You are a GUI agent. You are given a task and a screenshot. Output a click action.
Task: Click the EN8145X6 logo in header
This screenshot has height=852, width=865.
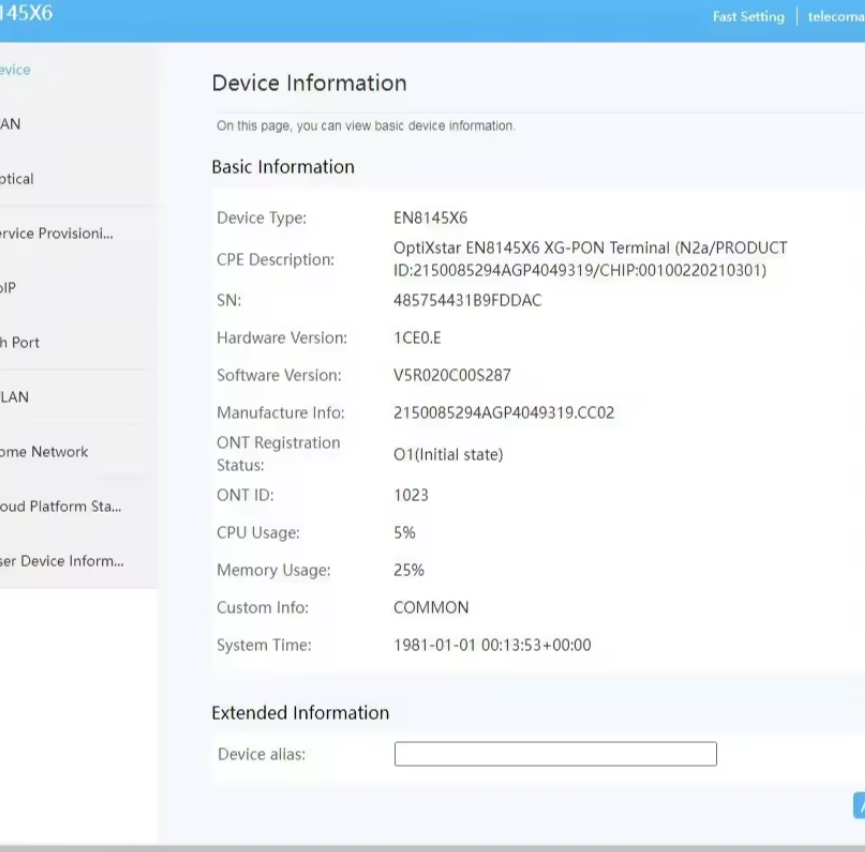[26, 14]
